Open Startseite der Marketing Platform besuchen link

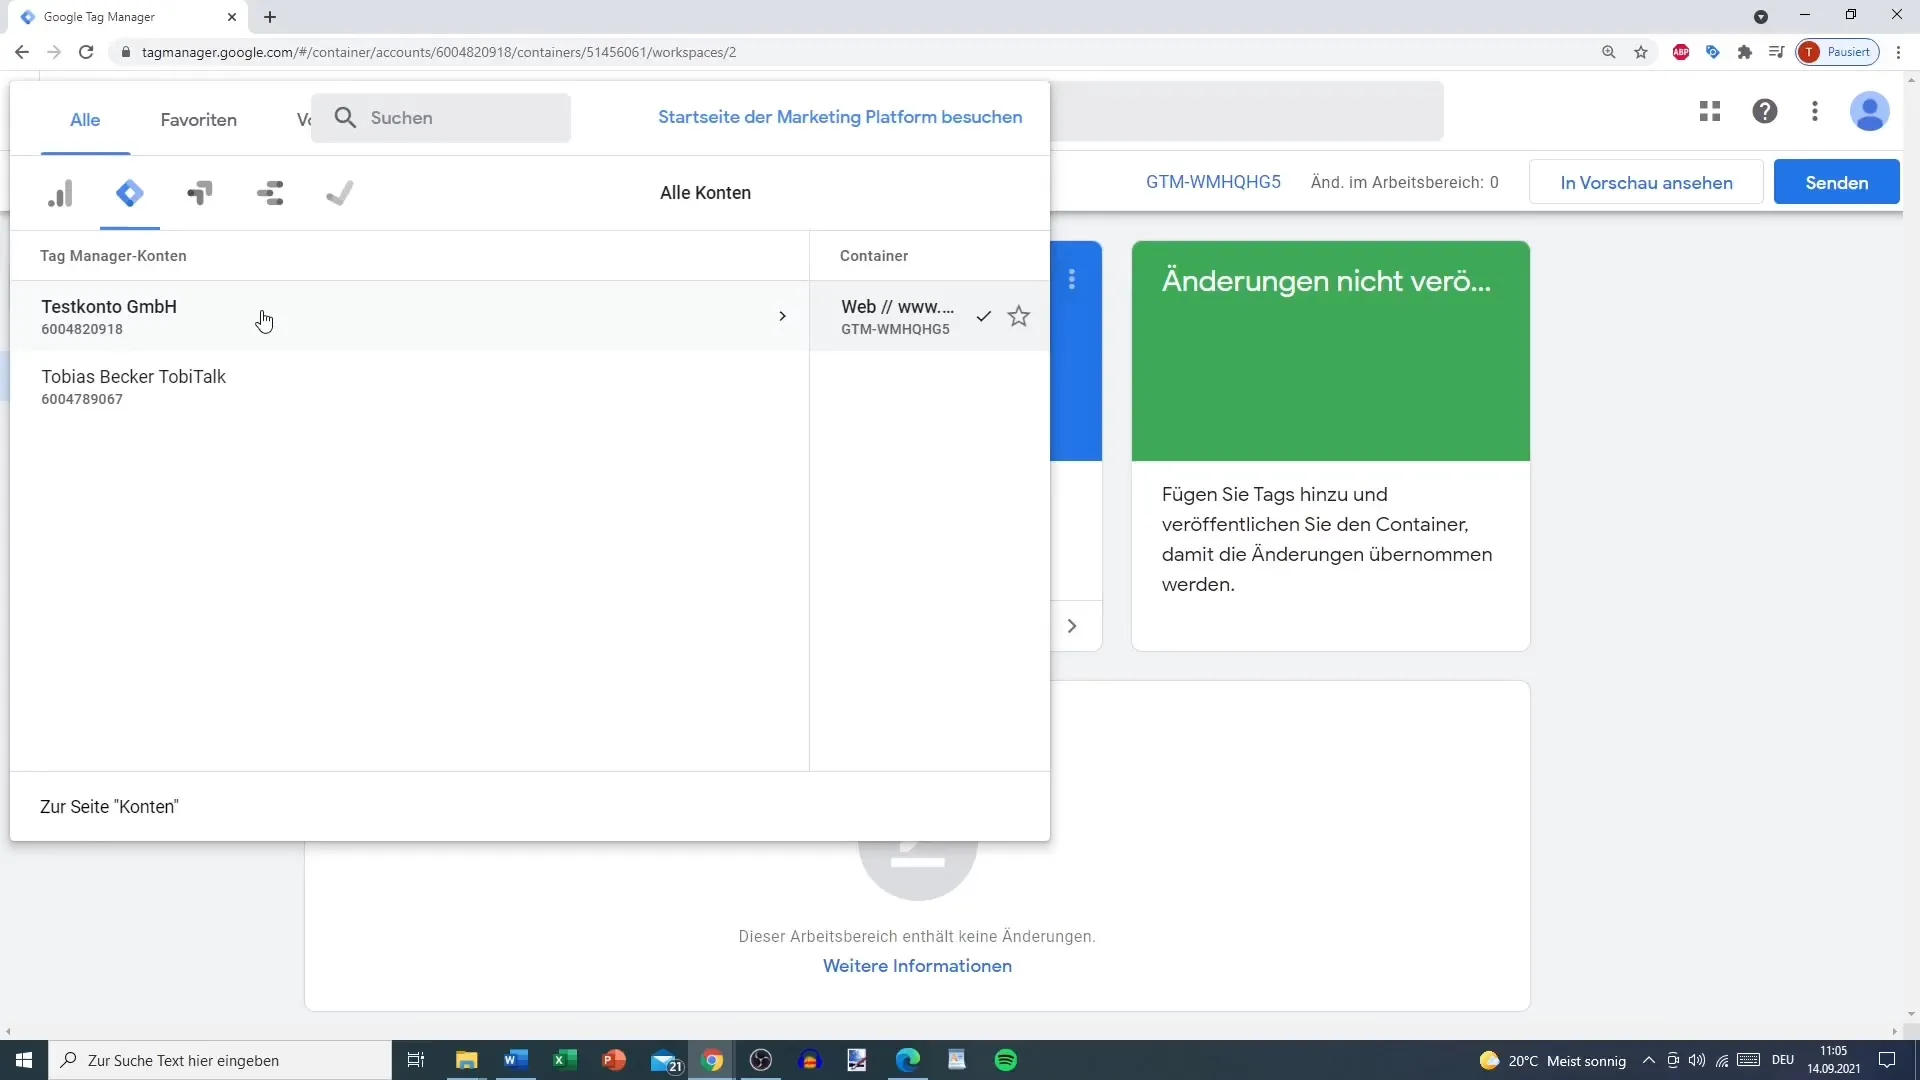(x=840, y=117)
